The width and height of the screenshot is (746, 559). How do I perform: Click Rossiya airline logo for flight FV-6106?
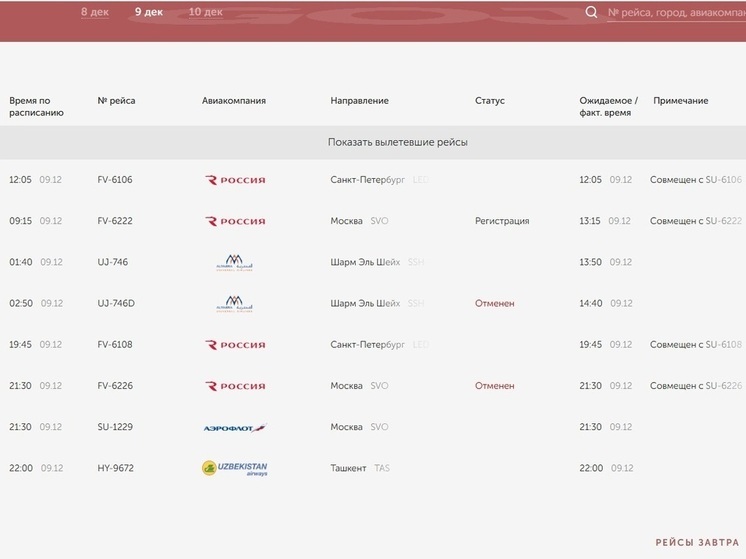click(x=235, y=180)
